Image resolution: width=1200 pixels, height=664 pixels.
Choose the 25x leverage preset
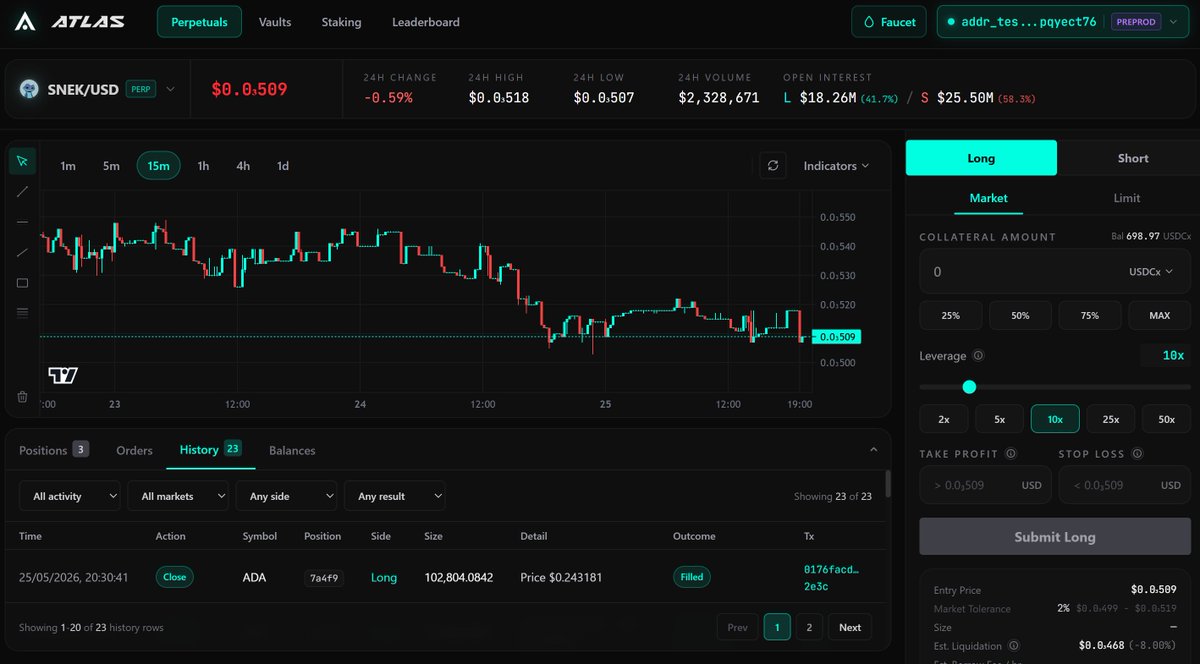pyautogui.click(x=1110, y=419)
